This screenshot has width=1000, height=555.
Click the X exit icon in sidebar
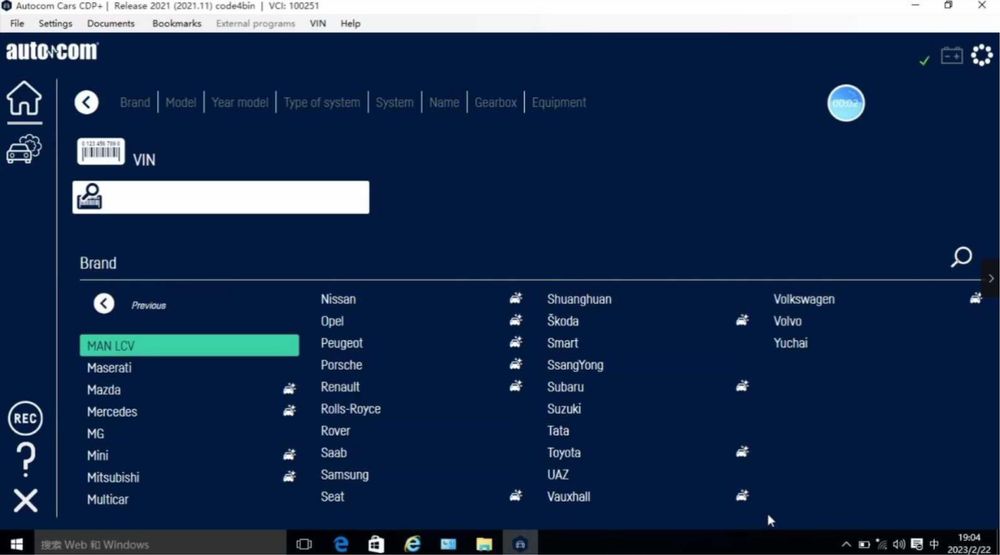pyautogui.click(x=26, y=501)
